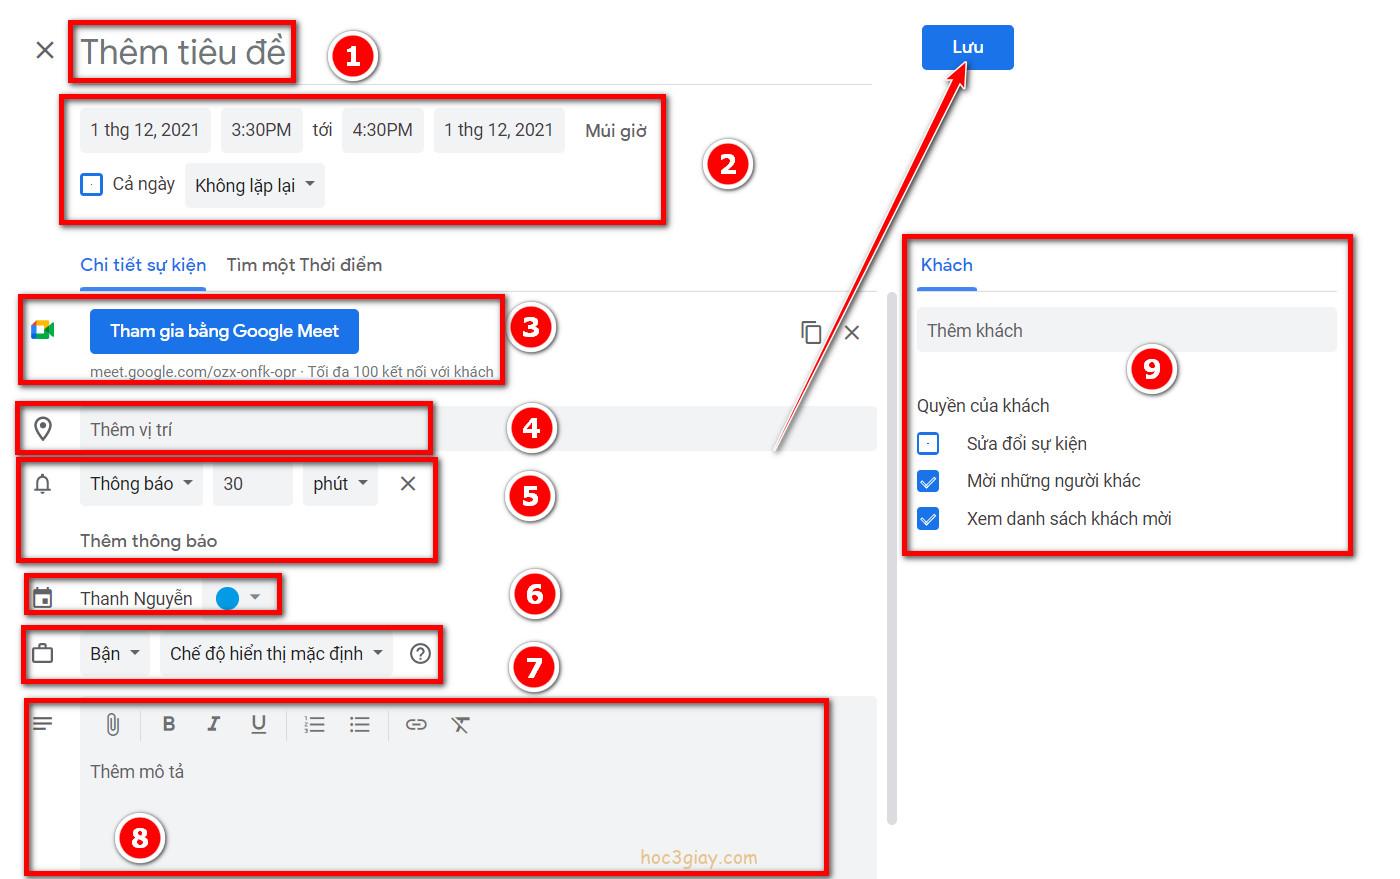Image resolution: width=1400 pixels, height=879 pixels.
Task: Expand the Bận availability dropdown
Action: [x=114, y=654]
